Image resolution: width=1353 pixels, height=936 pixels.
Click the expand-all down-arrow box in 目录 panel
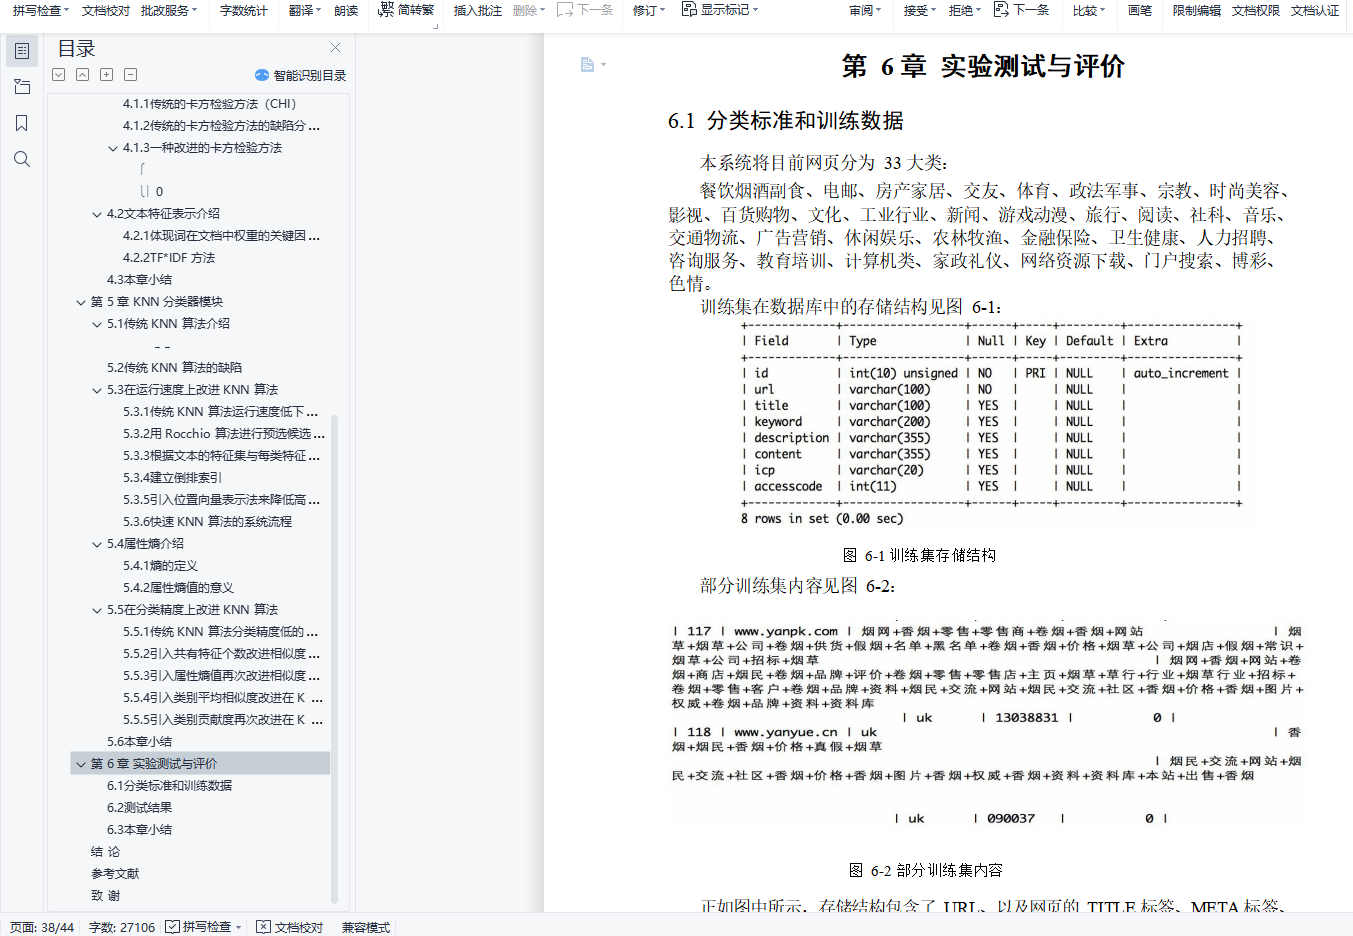click(59, 75)
